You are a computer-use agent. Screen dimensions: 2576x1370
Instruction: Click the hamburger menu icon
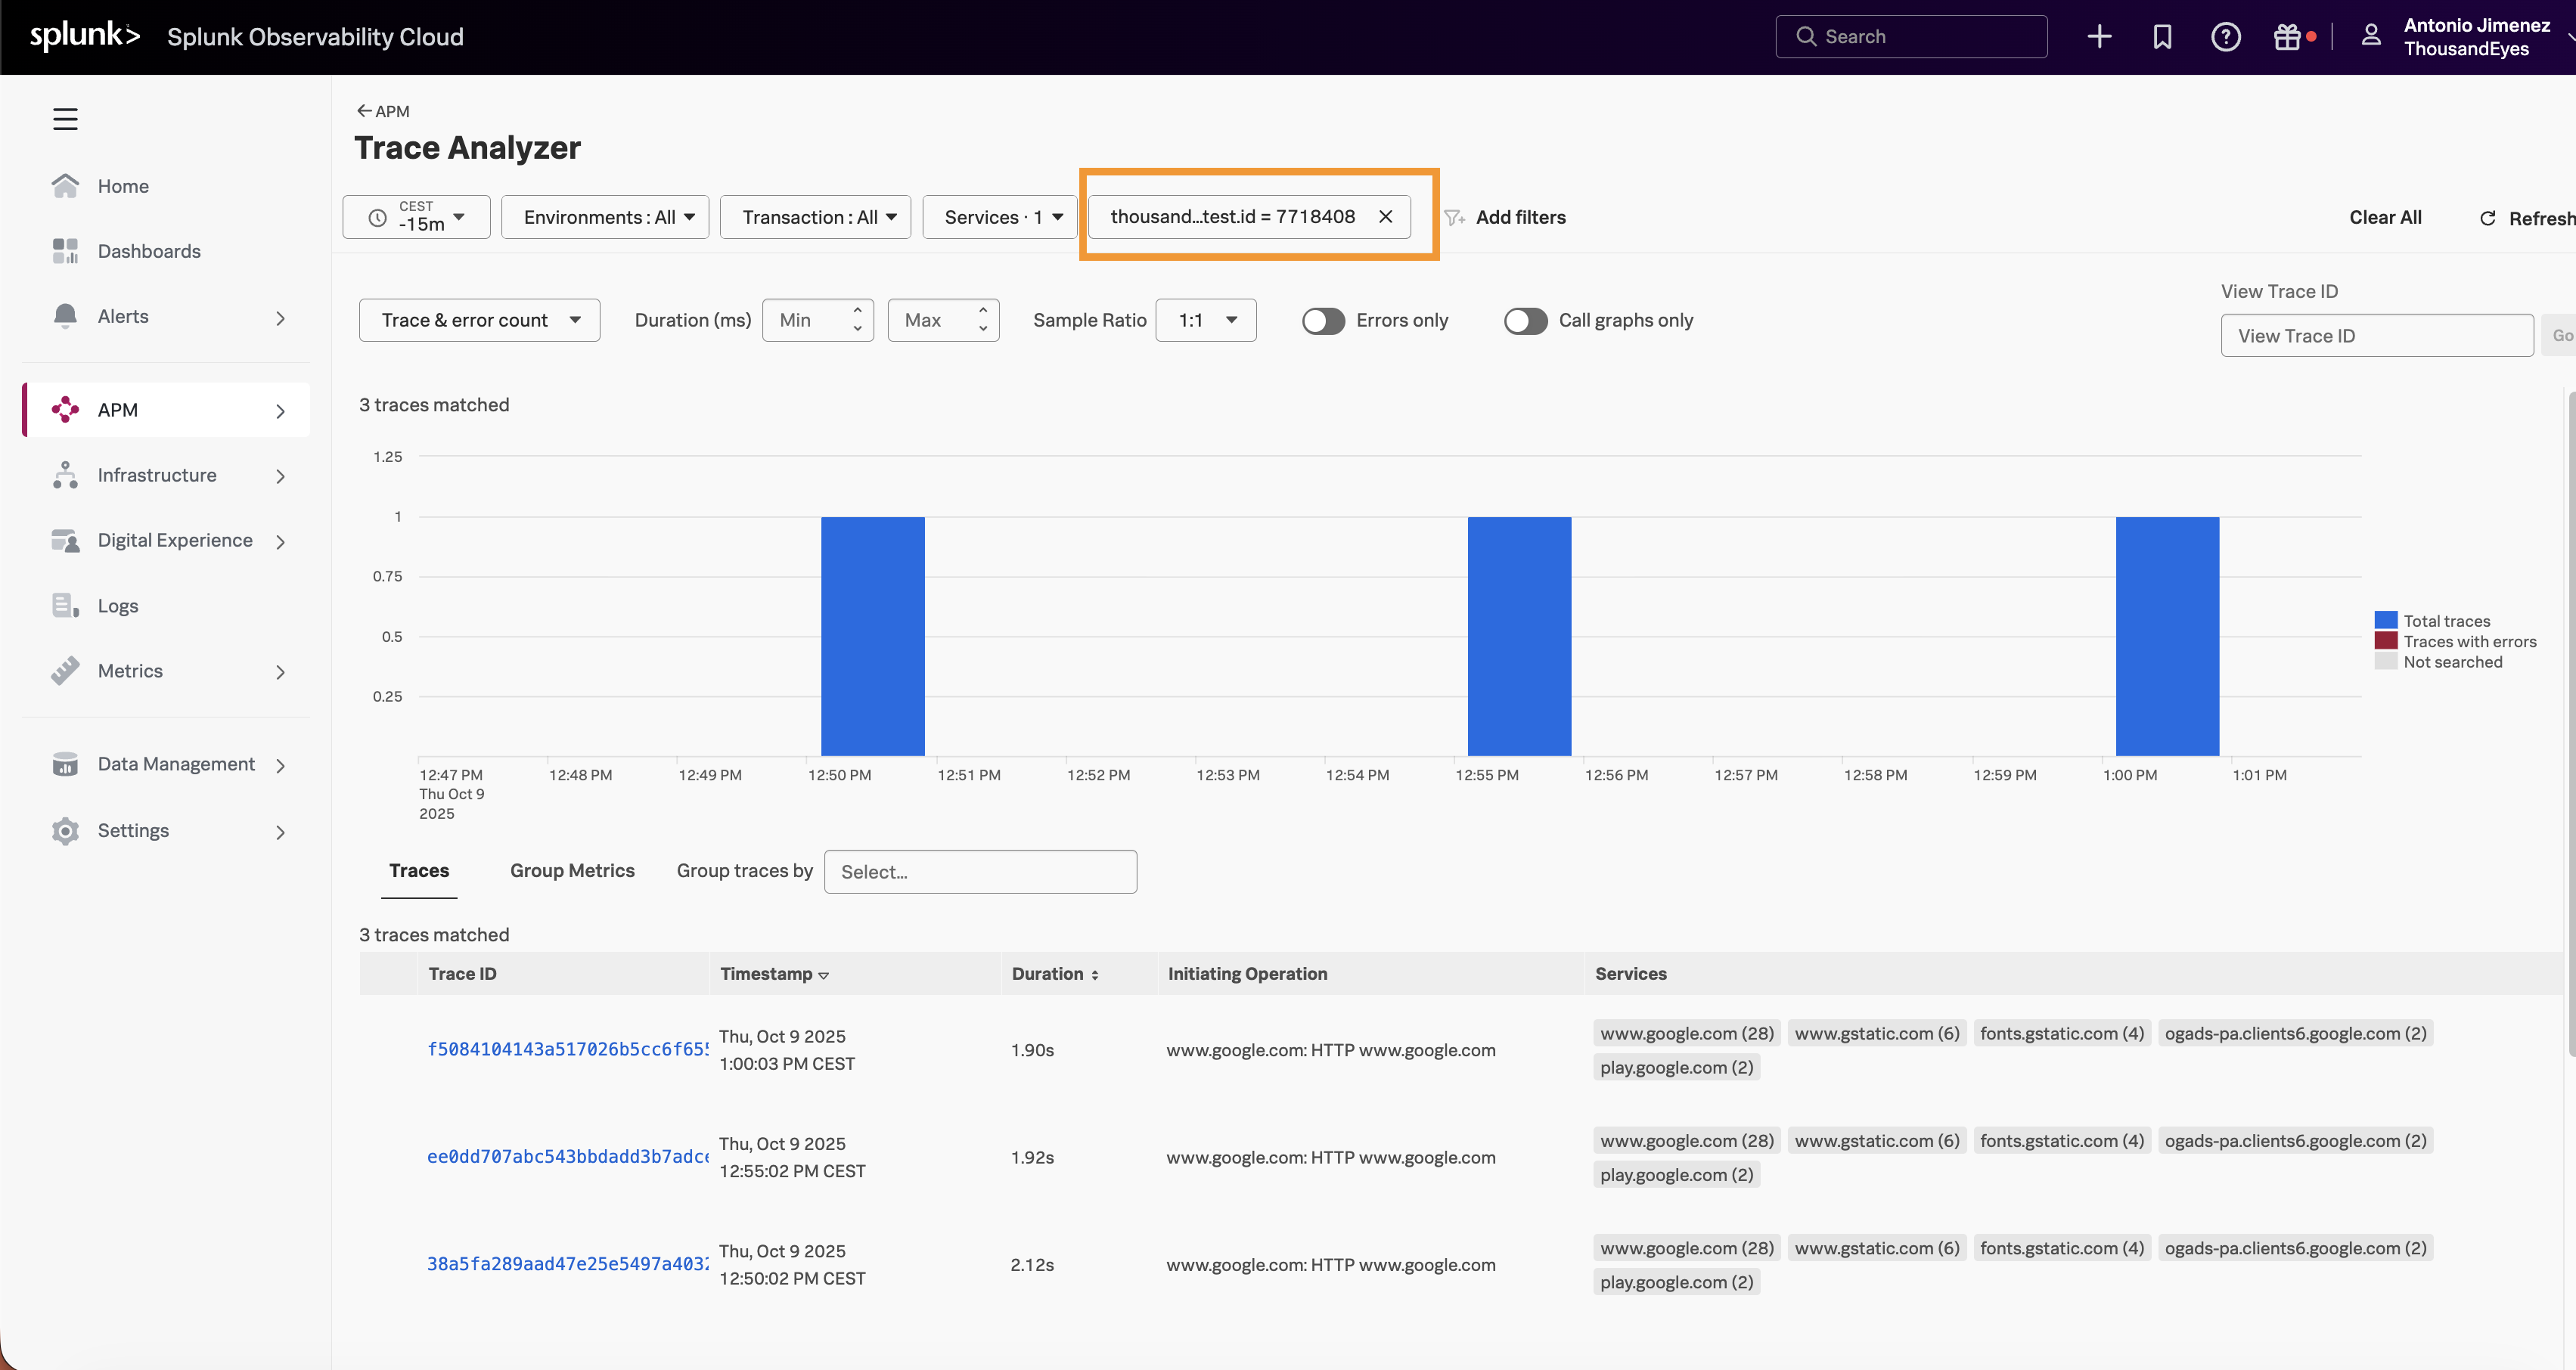65,119
